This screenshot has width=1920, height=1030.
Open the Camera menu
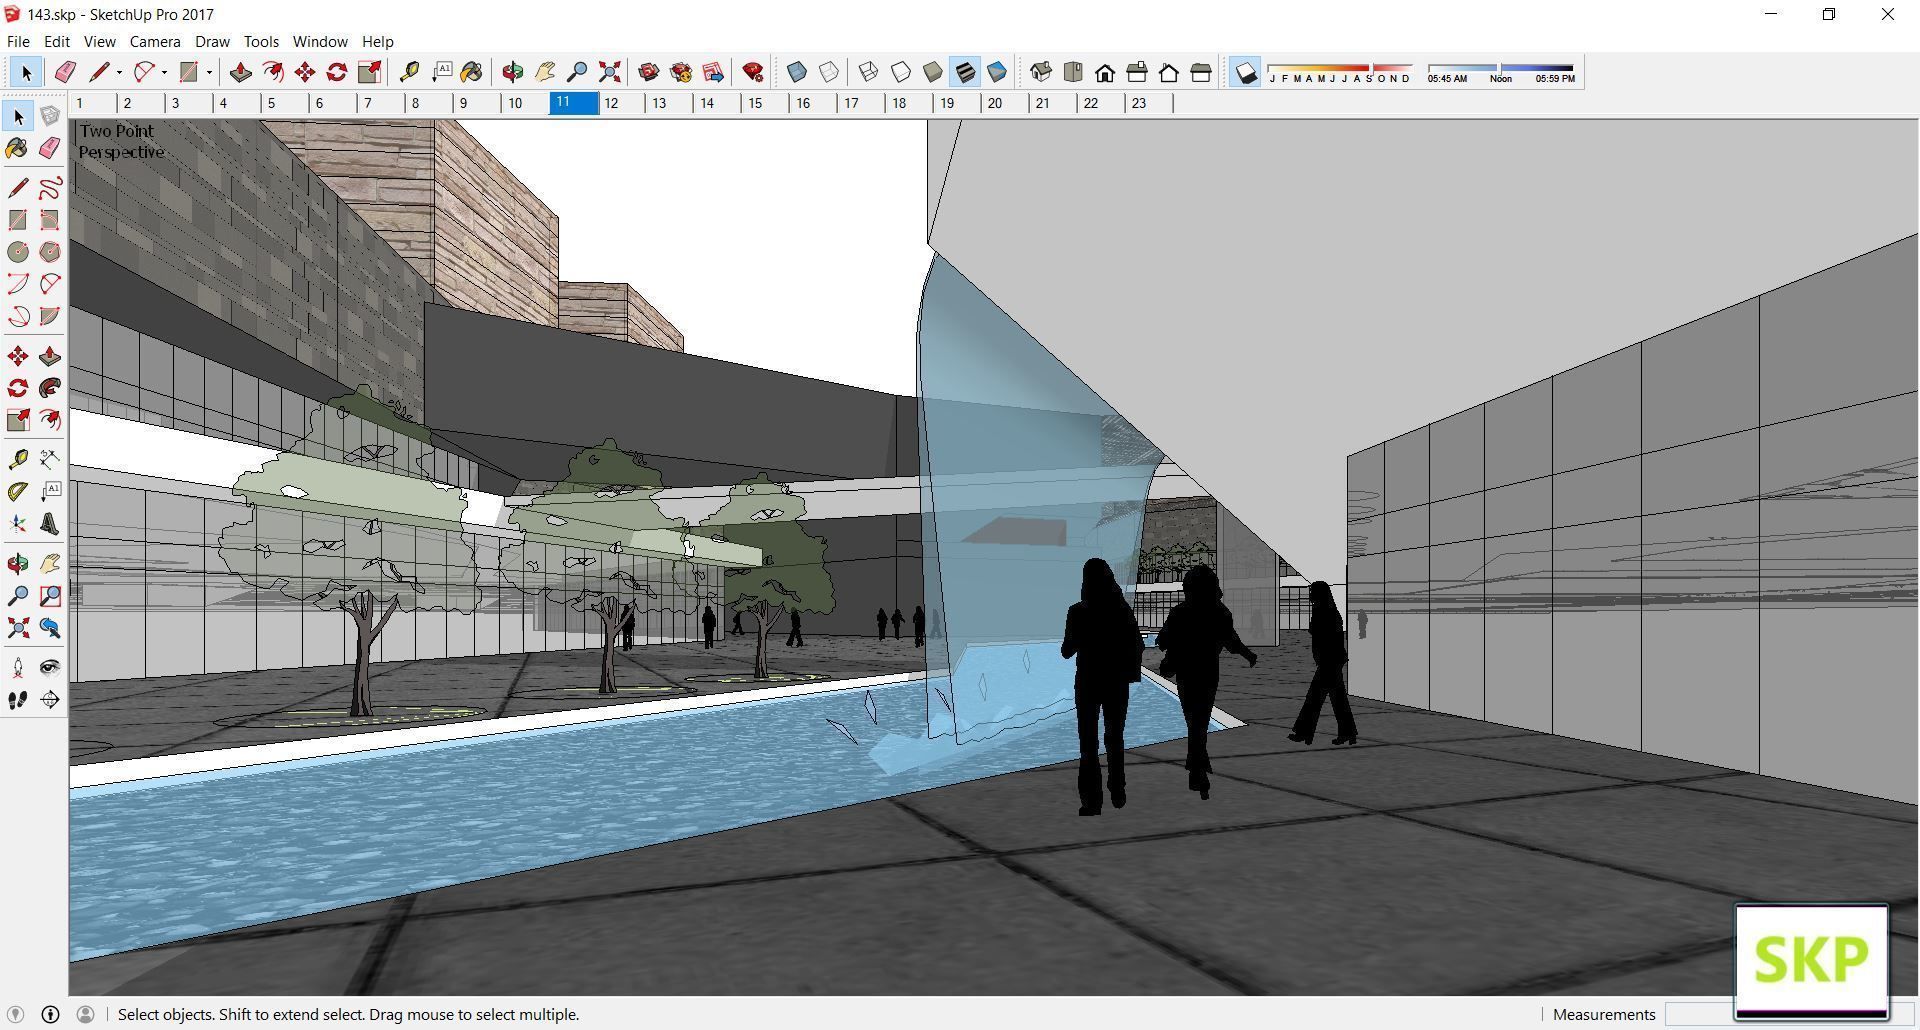pos(155,42)
